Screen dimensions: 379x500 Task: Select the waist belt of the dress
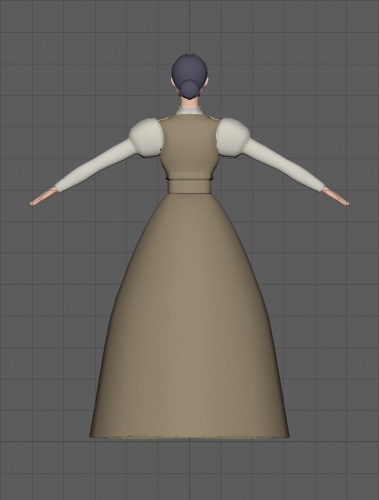pyautogui.click(x=189, y=186)
